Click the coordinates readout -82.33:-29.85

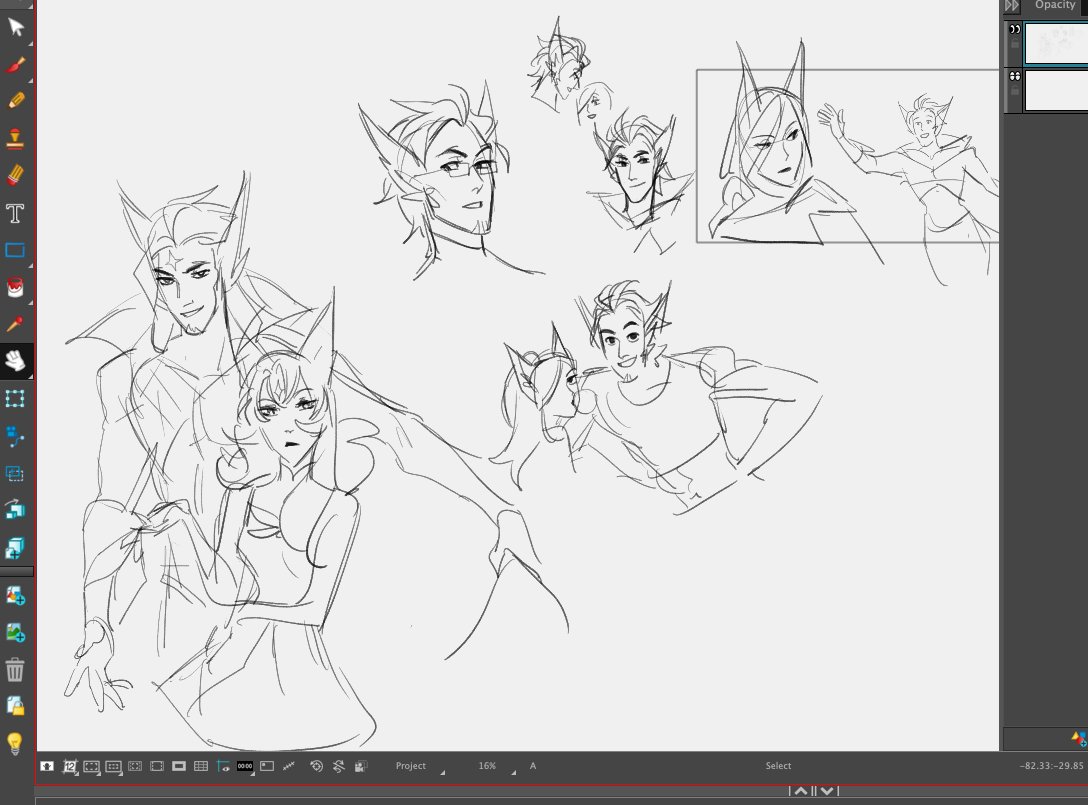pos(1051,766)
